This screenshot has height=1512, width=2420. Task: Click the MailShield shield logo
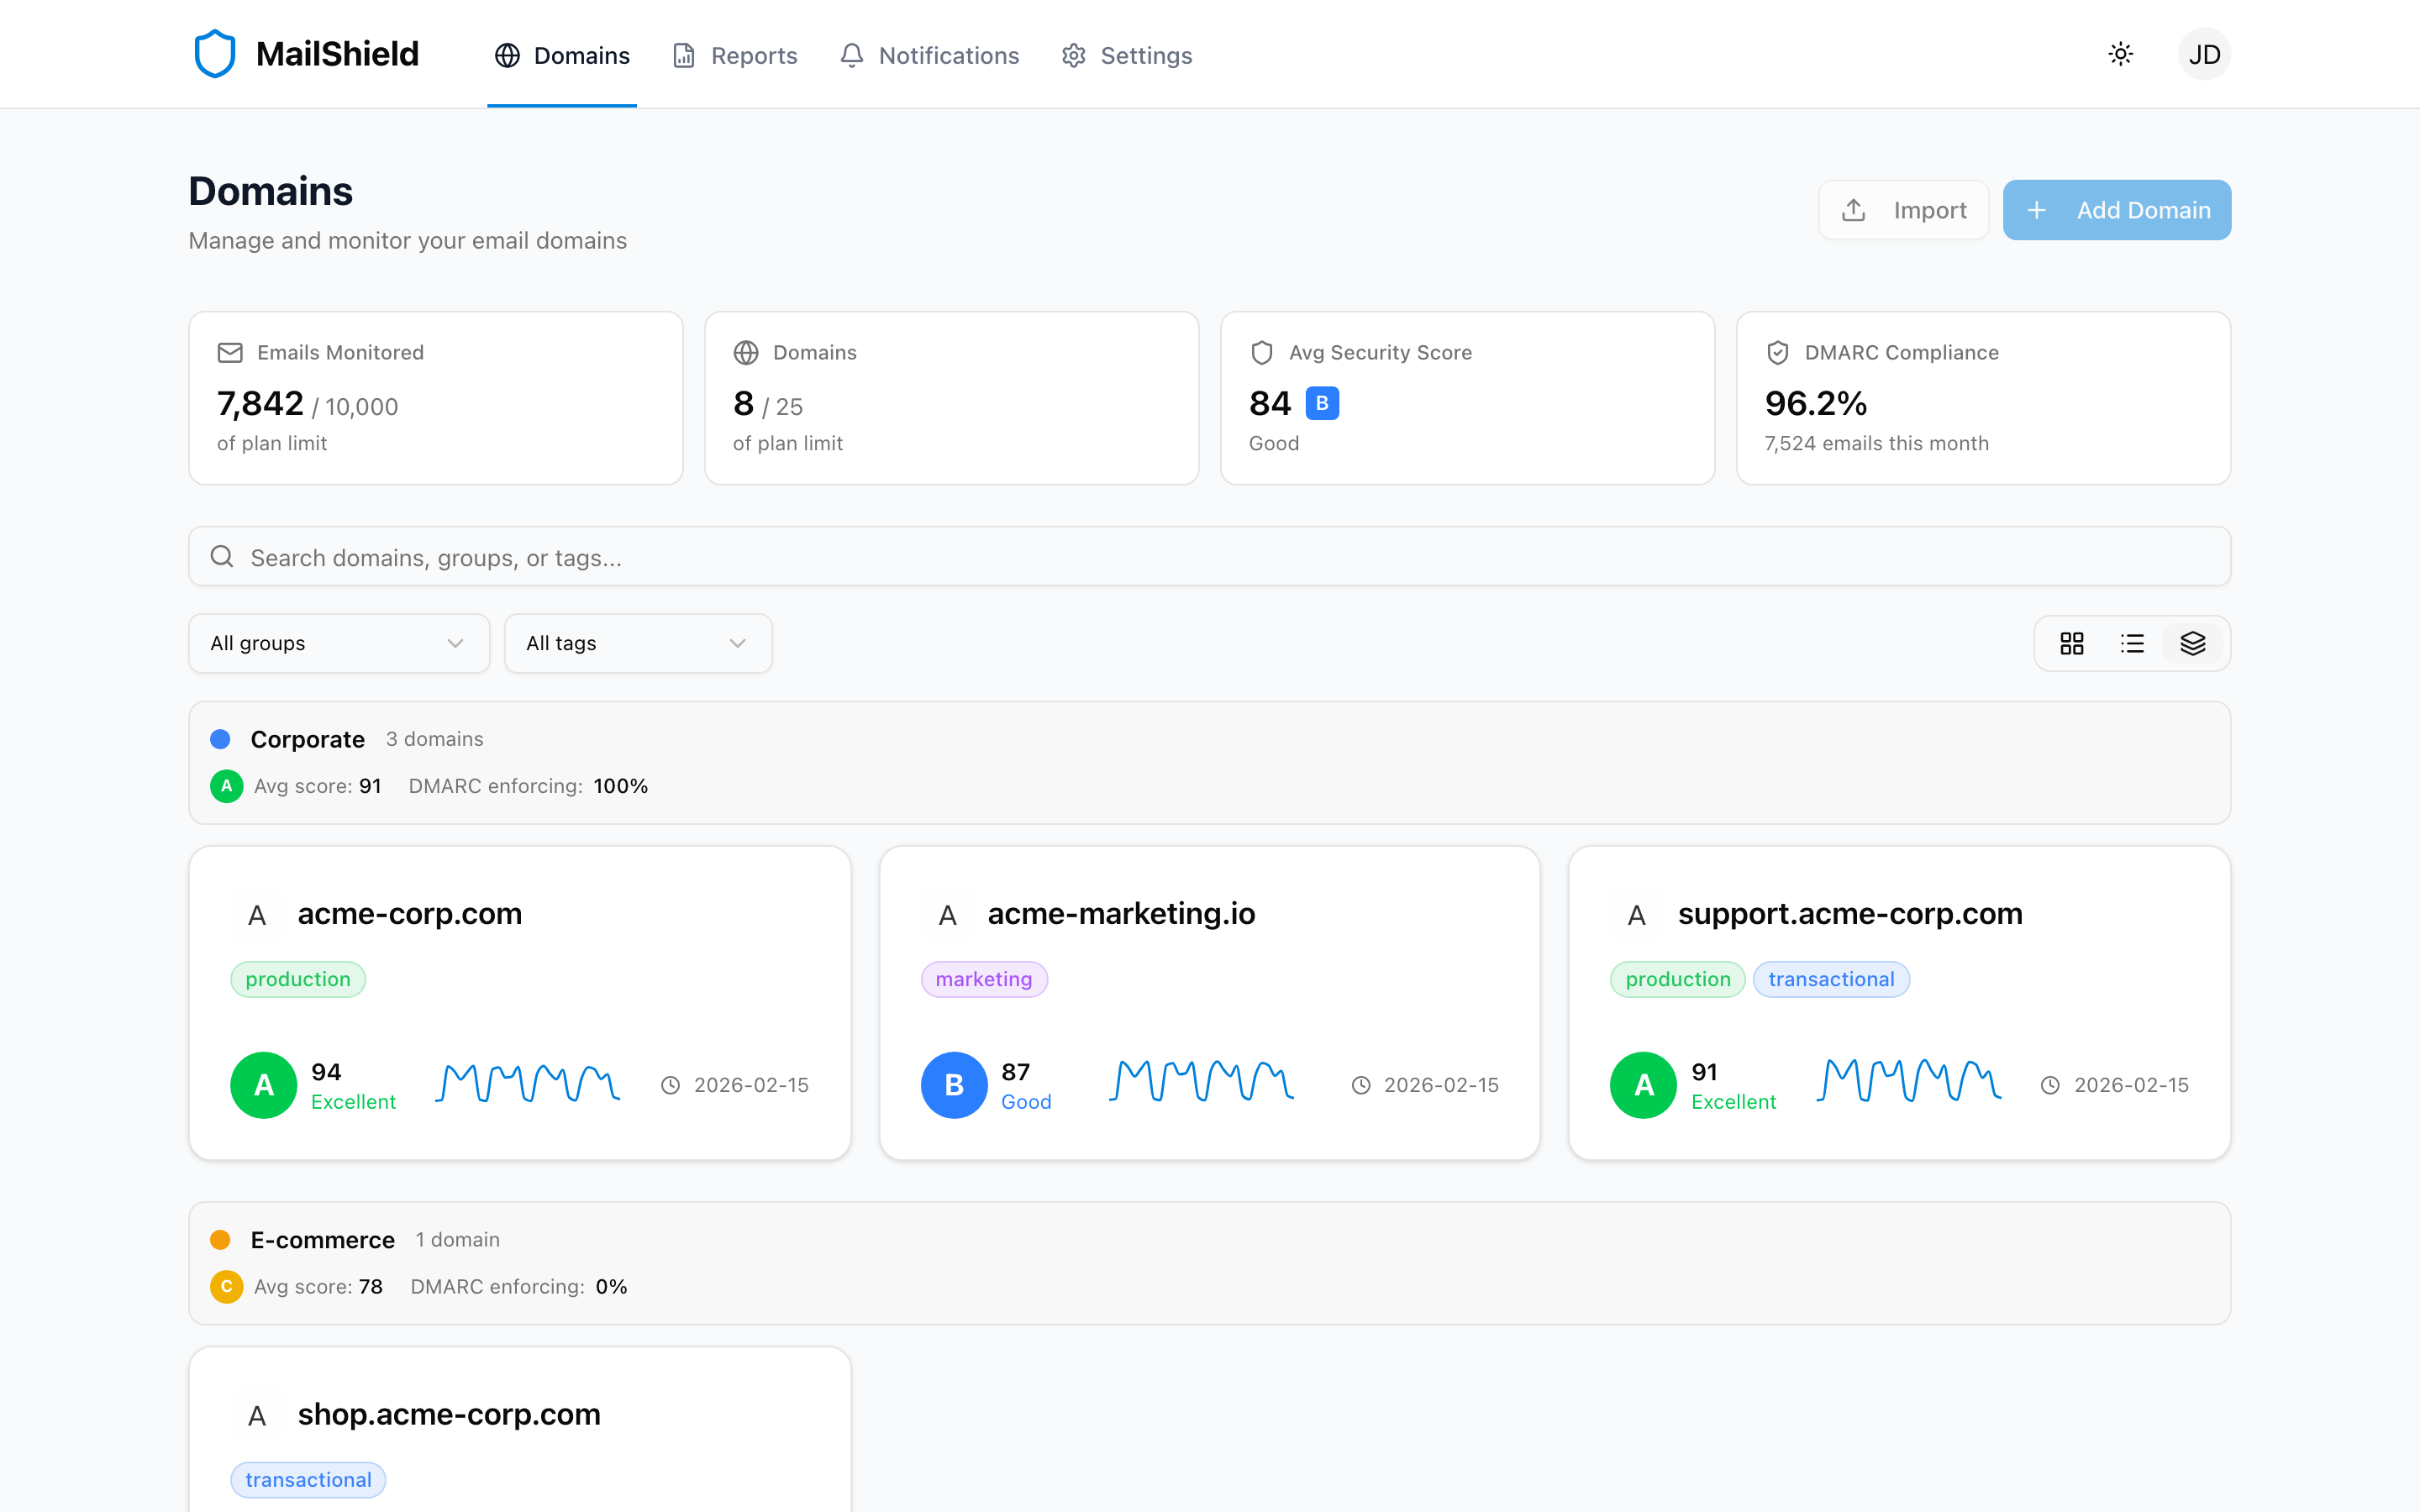tap(214, 54)
